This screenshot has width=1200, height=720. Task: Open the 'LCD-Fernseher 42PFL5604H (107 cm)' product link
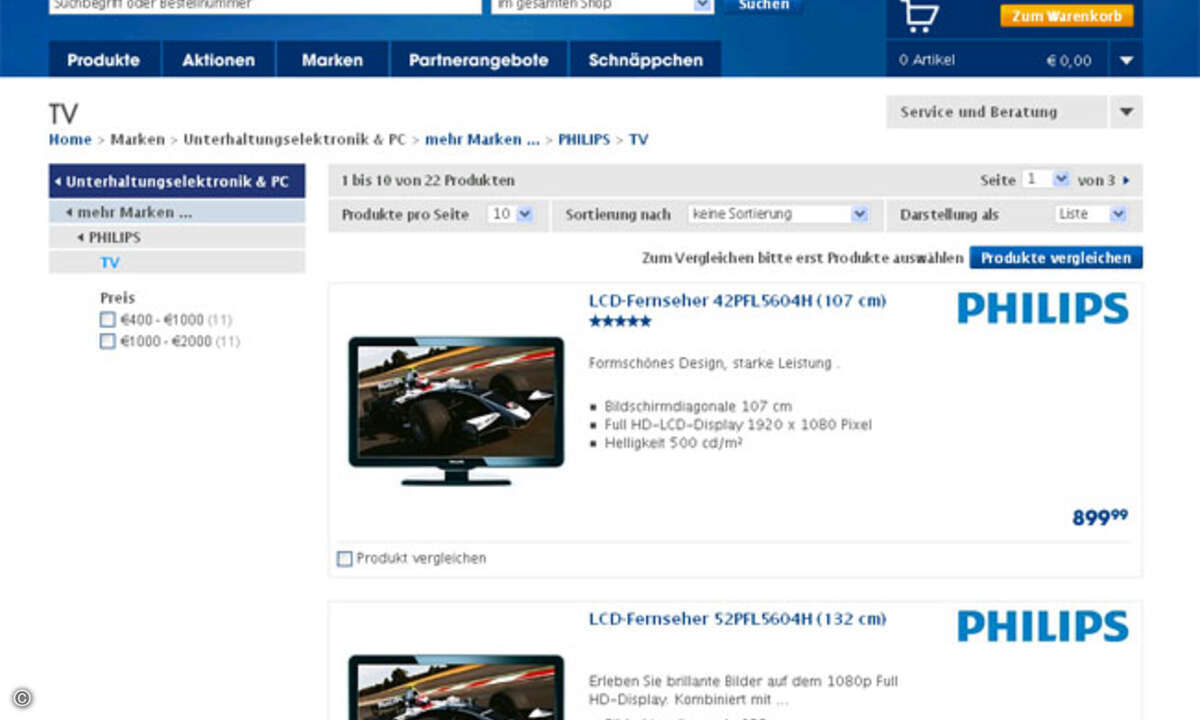(x=738, y=300)
